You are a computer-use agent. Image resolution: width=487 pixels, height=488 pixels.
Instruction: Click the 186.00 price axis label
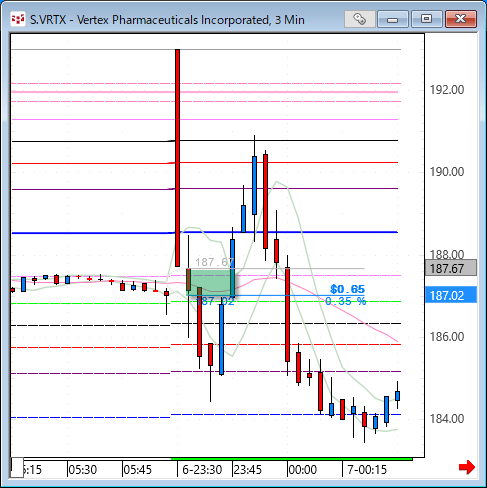[x=447, y=337]
